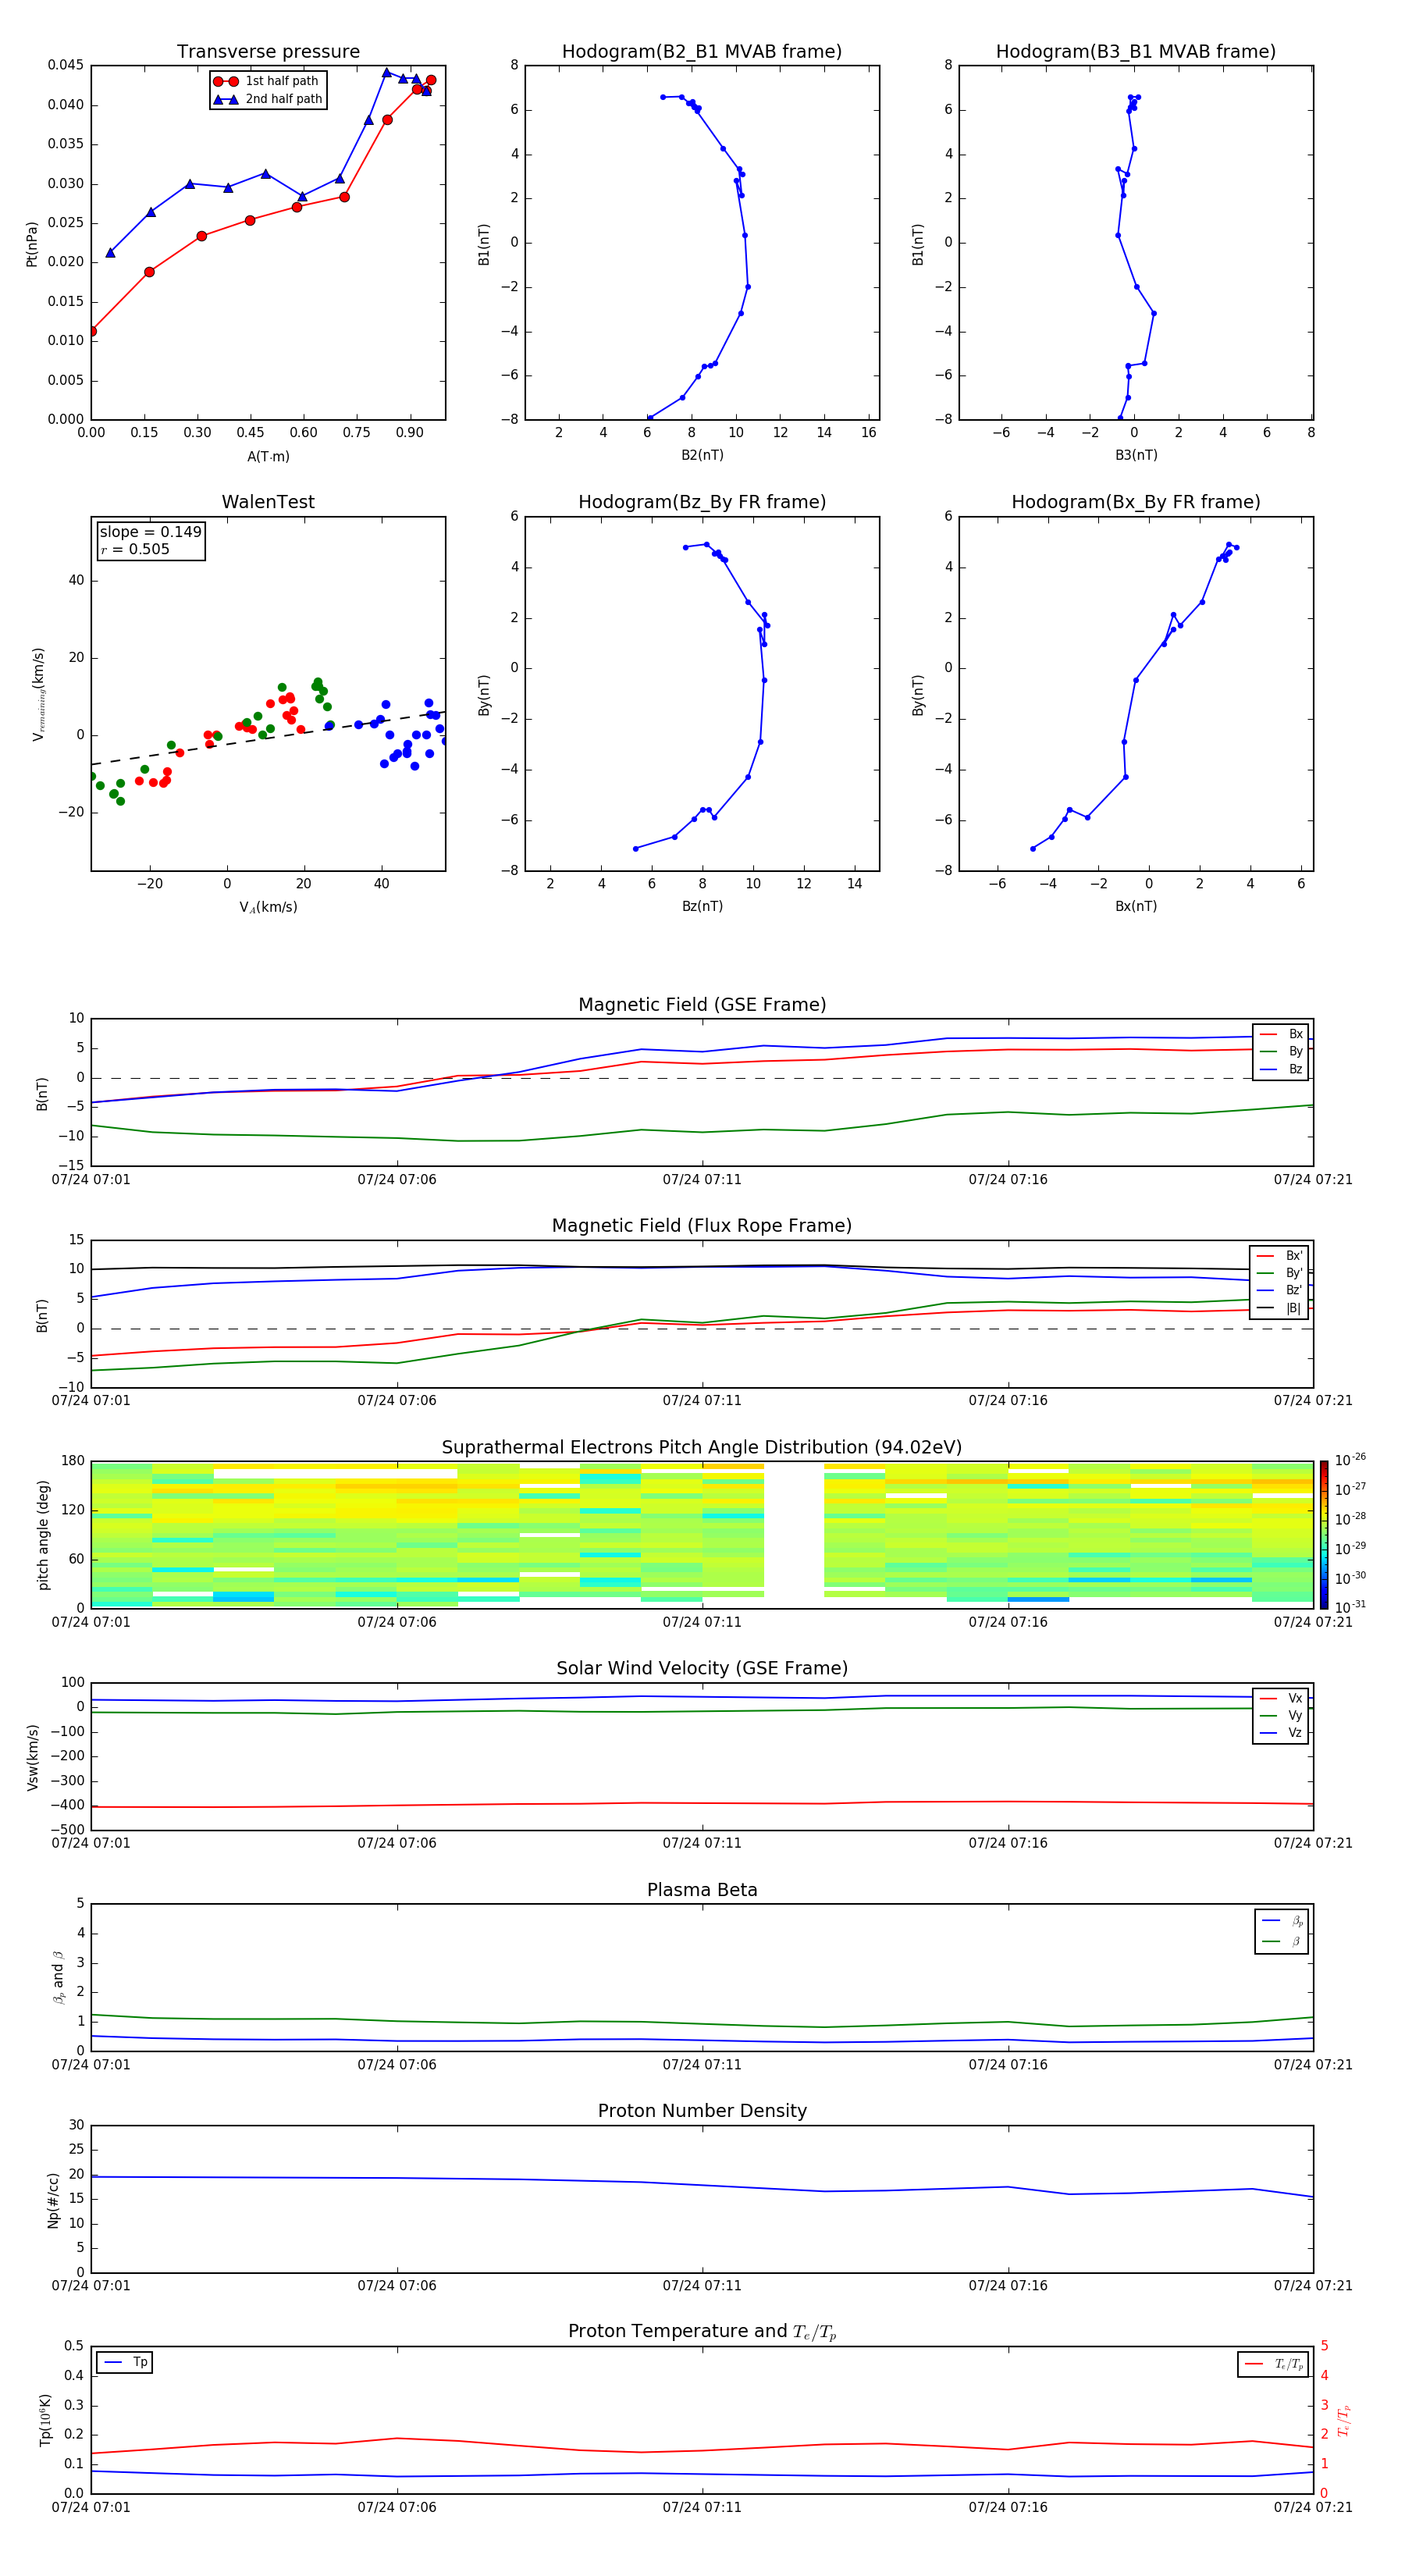Click the Suprathermal Electrons Pitch Angle Distribution title
Viewport: 1405px width, 2576px height.
pos(702,1448)
